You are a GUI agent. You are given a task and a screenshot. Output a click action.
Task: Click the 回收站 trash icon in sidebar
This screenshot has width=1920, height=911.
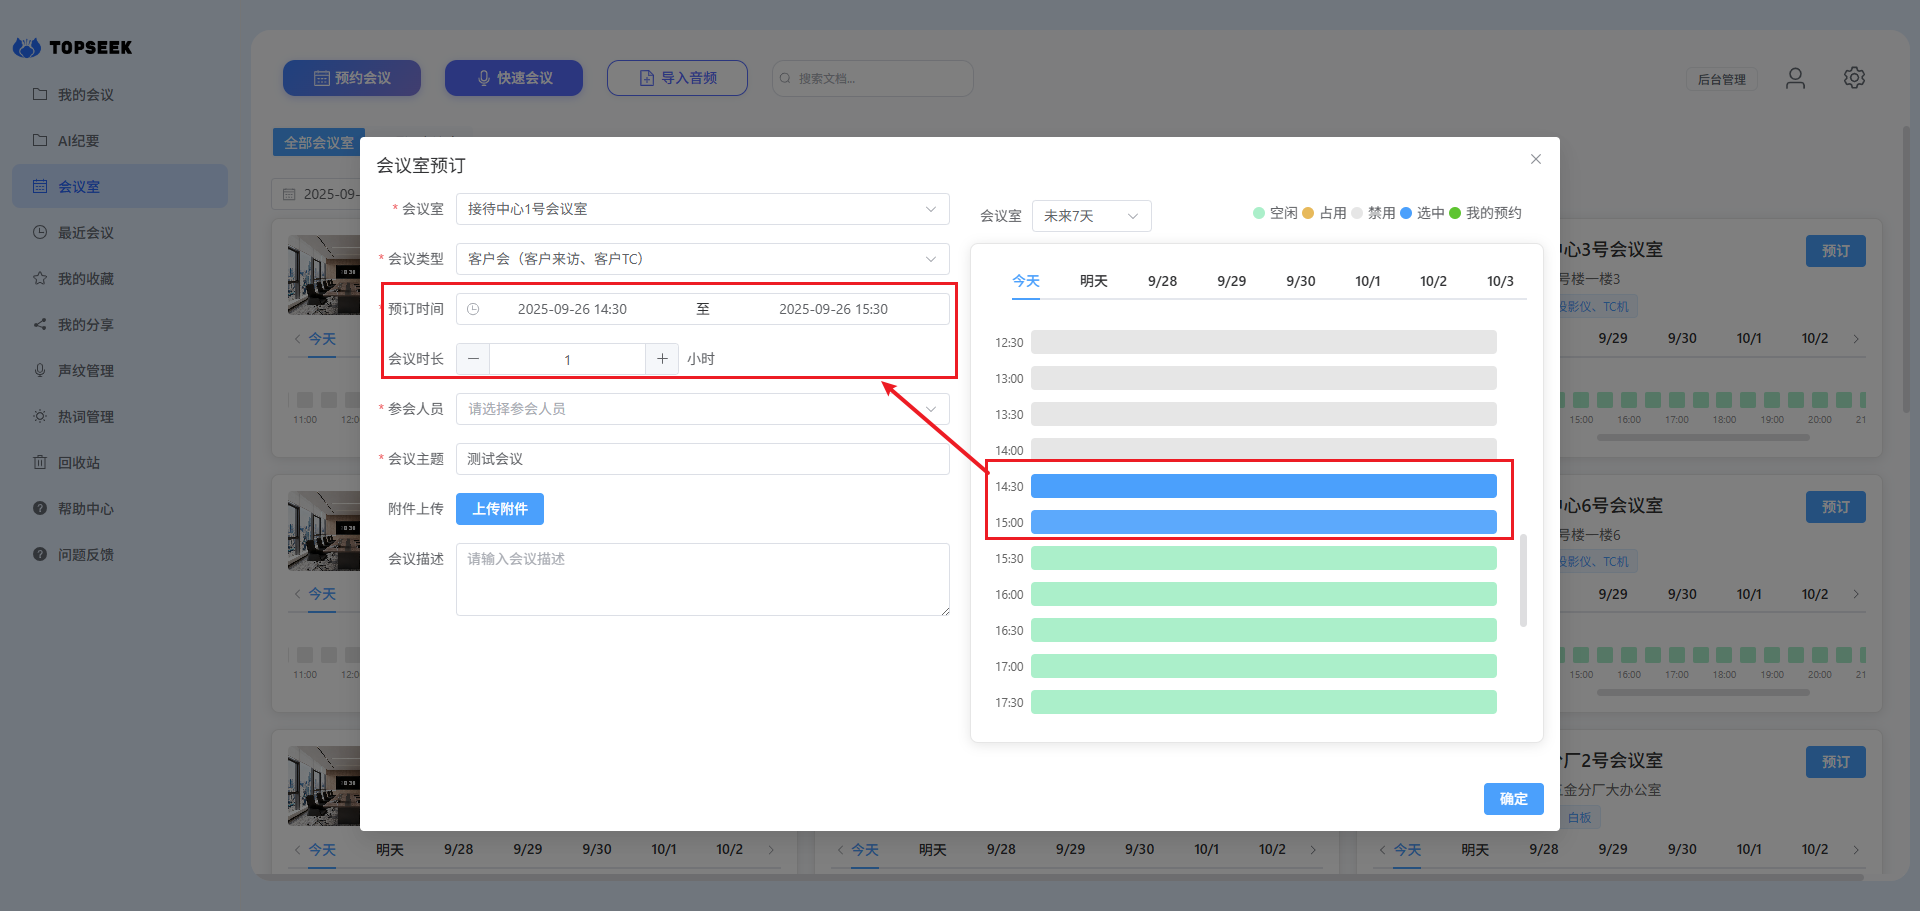click(x=40, y=463)
